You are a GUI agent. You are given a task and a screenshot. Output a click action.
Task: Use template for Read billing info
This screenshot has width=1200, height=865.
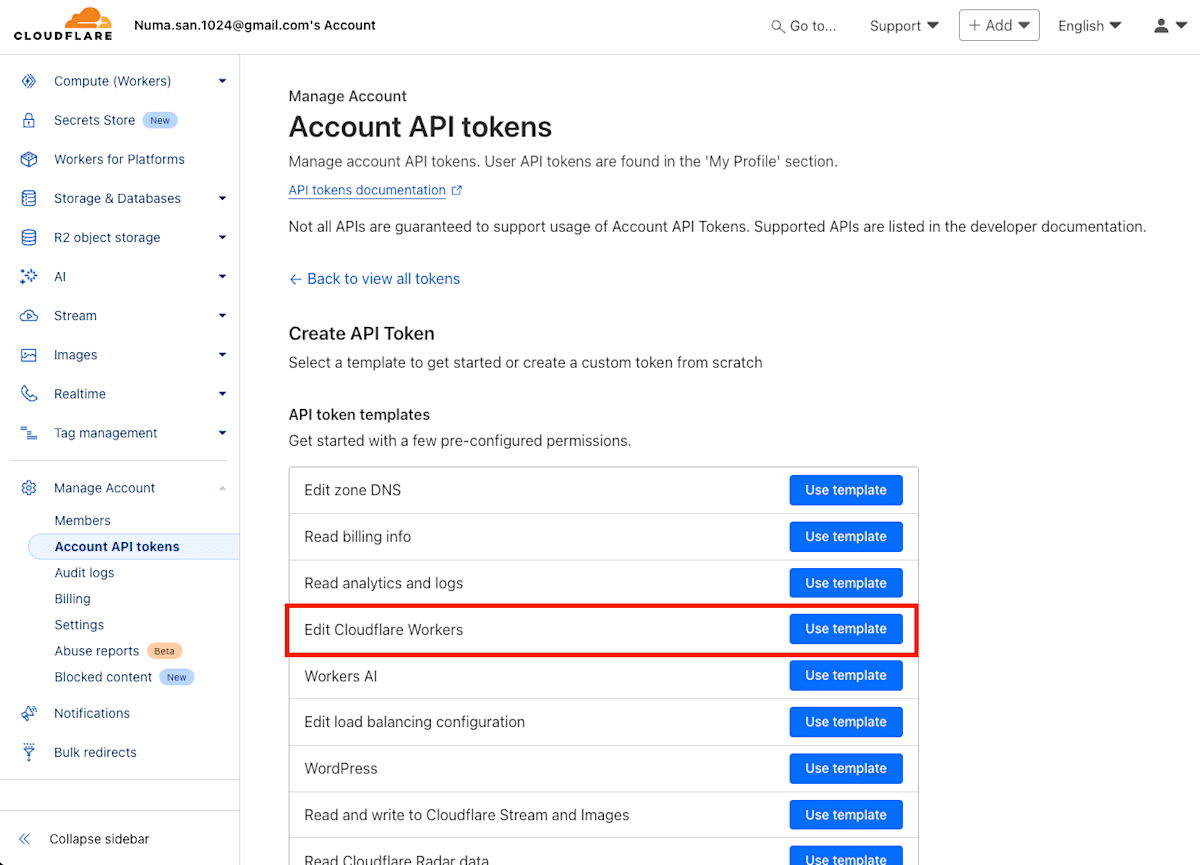coord(846,536)
